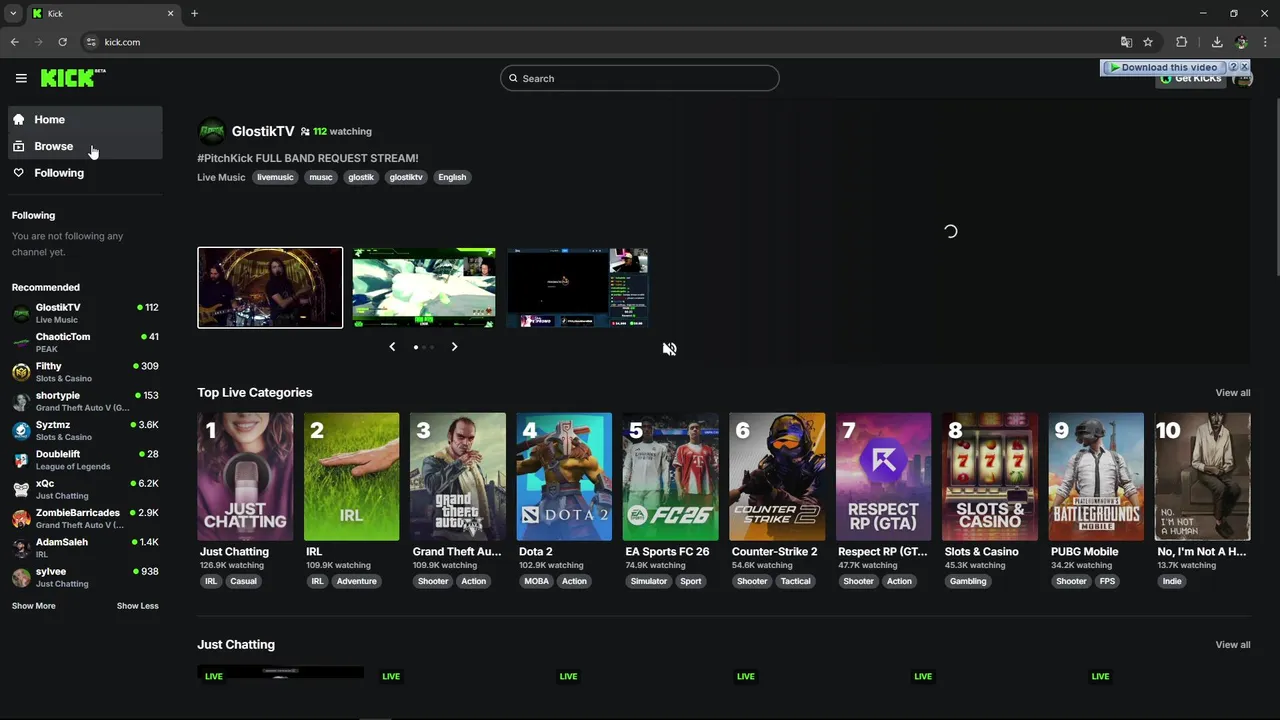
Task: Select the Tactical tag
Action: point(796,581)
